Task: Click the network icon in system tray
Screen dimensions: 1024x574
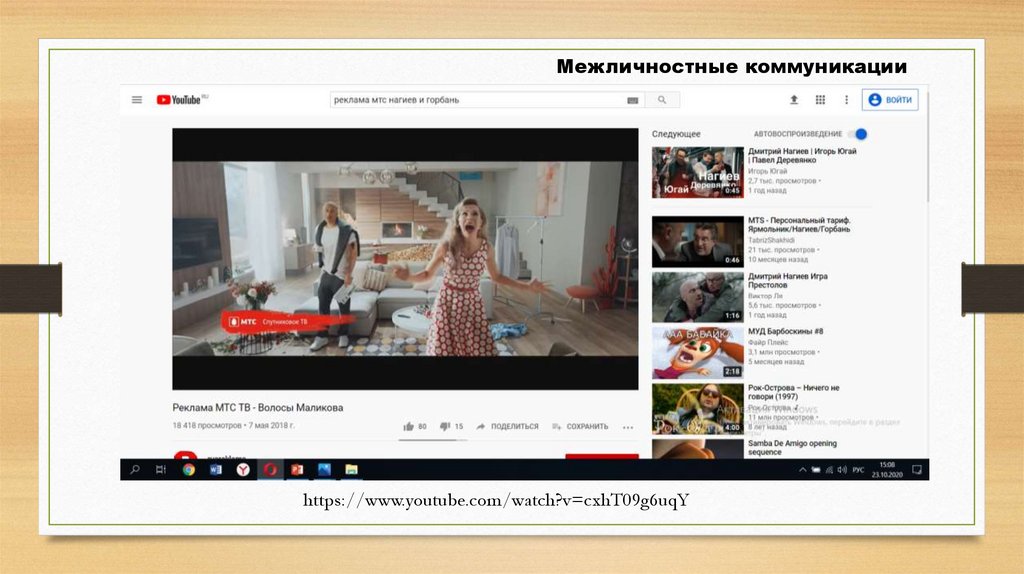Action: [x=829, y=470]
